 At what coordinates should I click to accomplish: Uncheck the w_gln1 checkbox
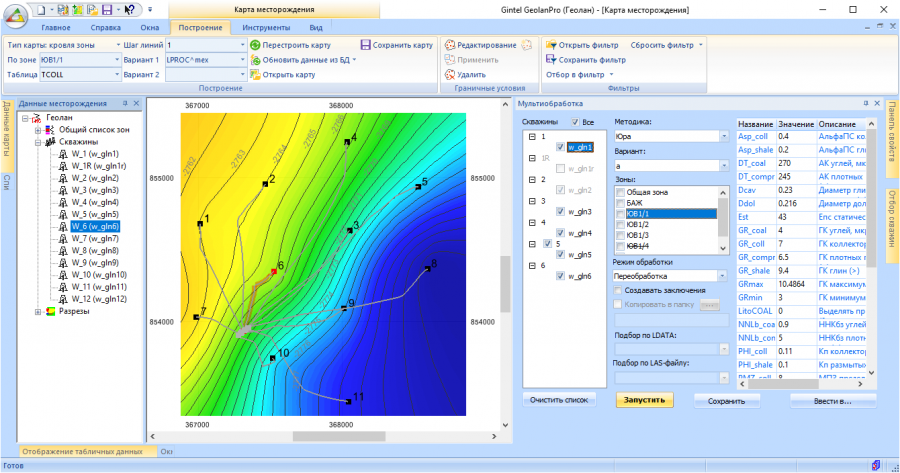tap(560, 148)
